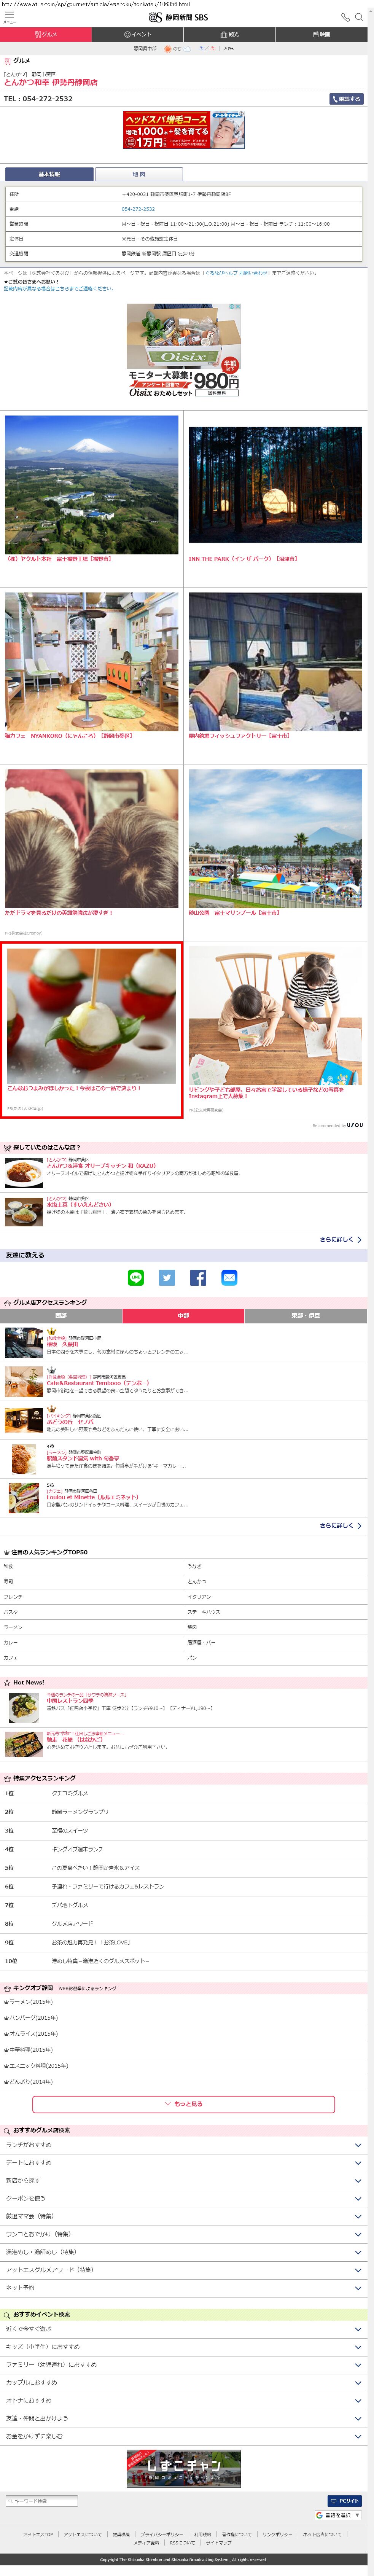This screenshot has height=2576, width=374.
Task: Click the search magnifier icon in header
Action: coord(359,17)
